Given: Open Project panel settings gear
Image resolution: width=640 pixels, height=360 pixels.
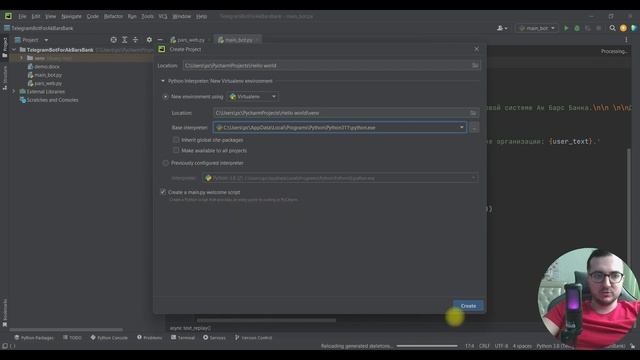Looking at the screenshot, I should [149, 40].
